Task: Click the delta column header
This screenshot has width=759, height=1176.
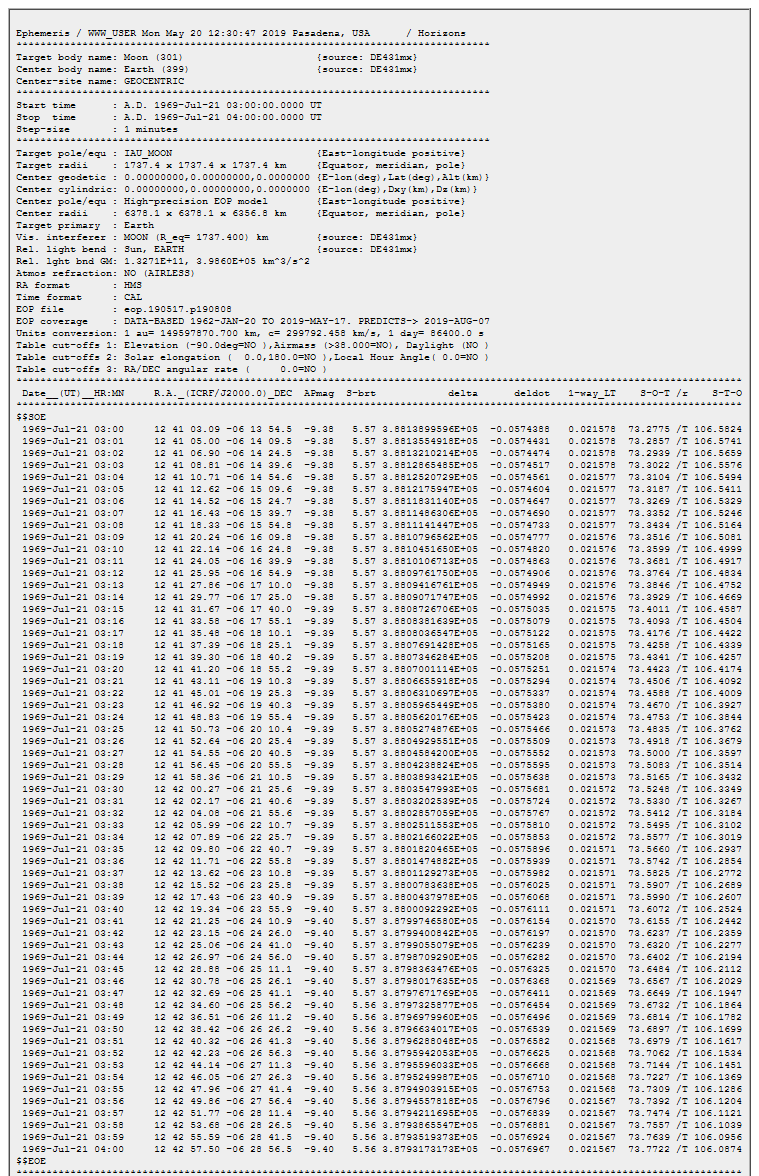Action: point(462,393)
